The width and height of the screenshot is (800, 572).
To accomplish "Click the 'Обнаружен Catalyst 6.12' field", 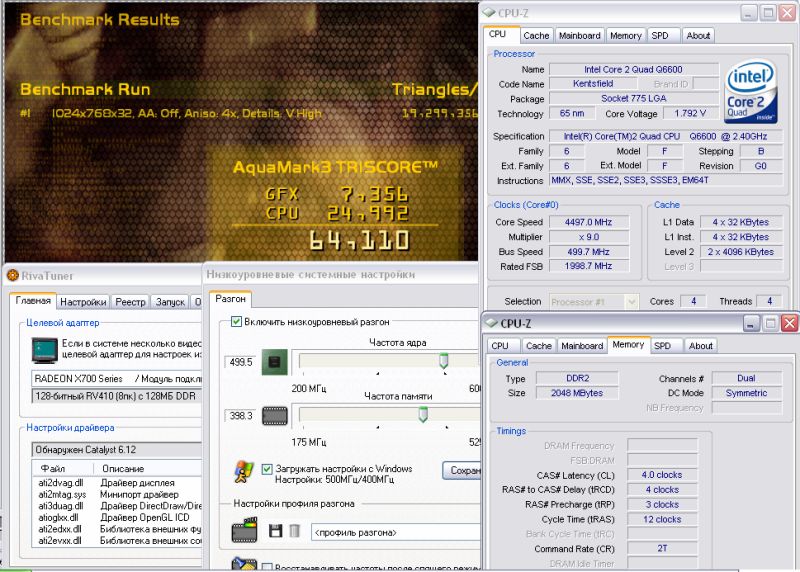I will click(x=117, y=450).
